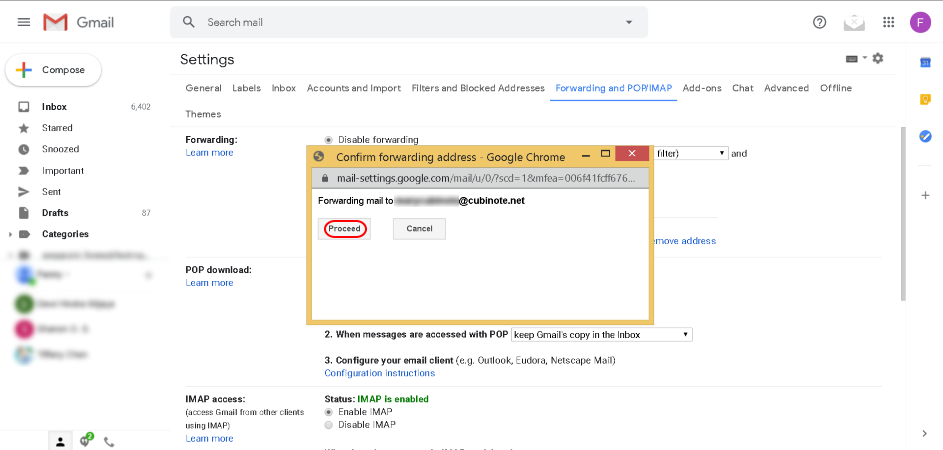
Task: Click the Starred star icon
Action: click(x=23, y=128)
